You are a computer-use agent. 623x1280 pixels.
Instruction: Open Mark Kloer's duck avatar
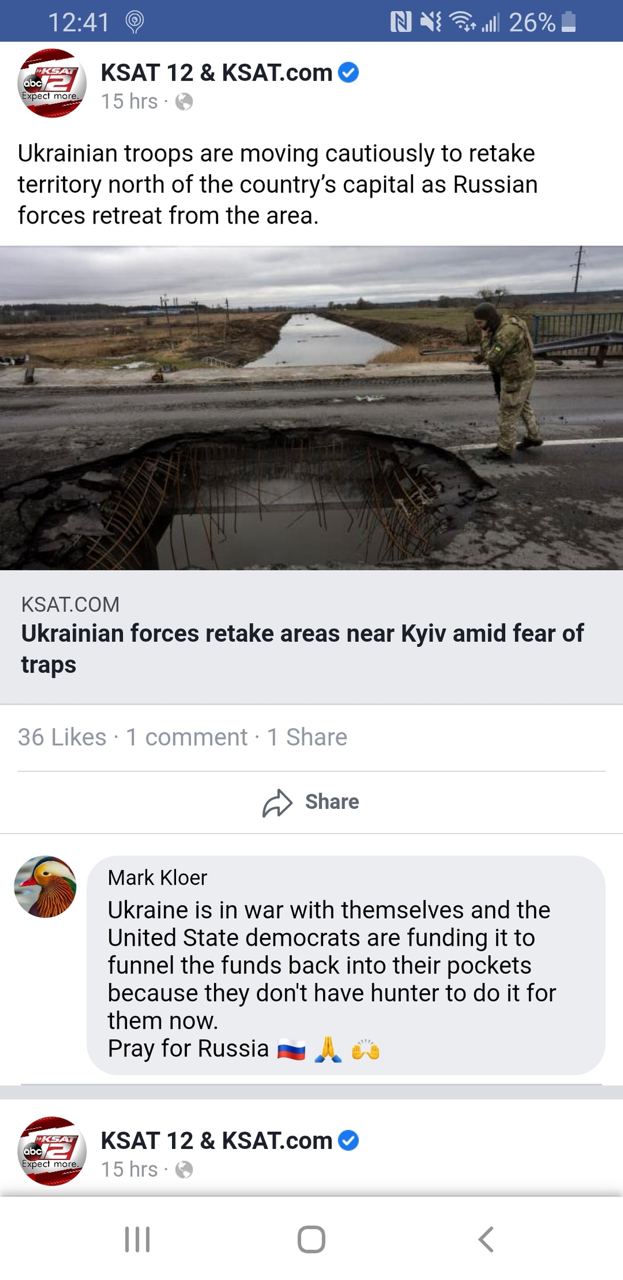click(46, 887)
